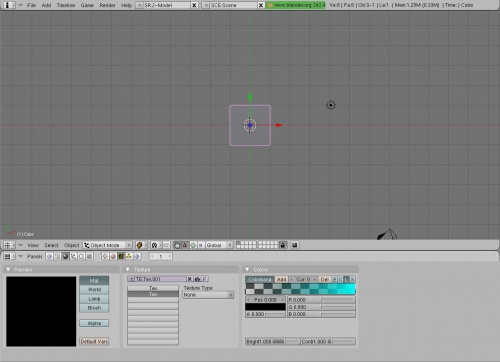Open the 3D view window type selector
The height and width of the screenshot is (362, 500).
(x=9, y=245)
